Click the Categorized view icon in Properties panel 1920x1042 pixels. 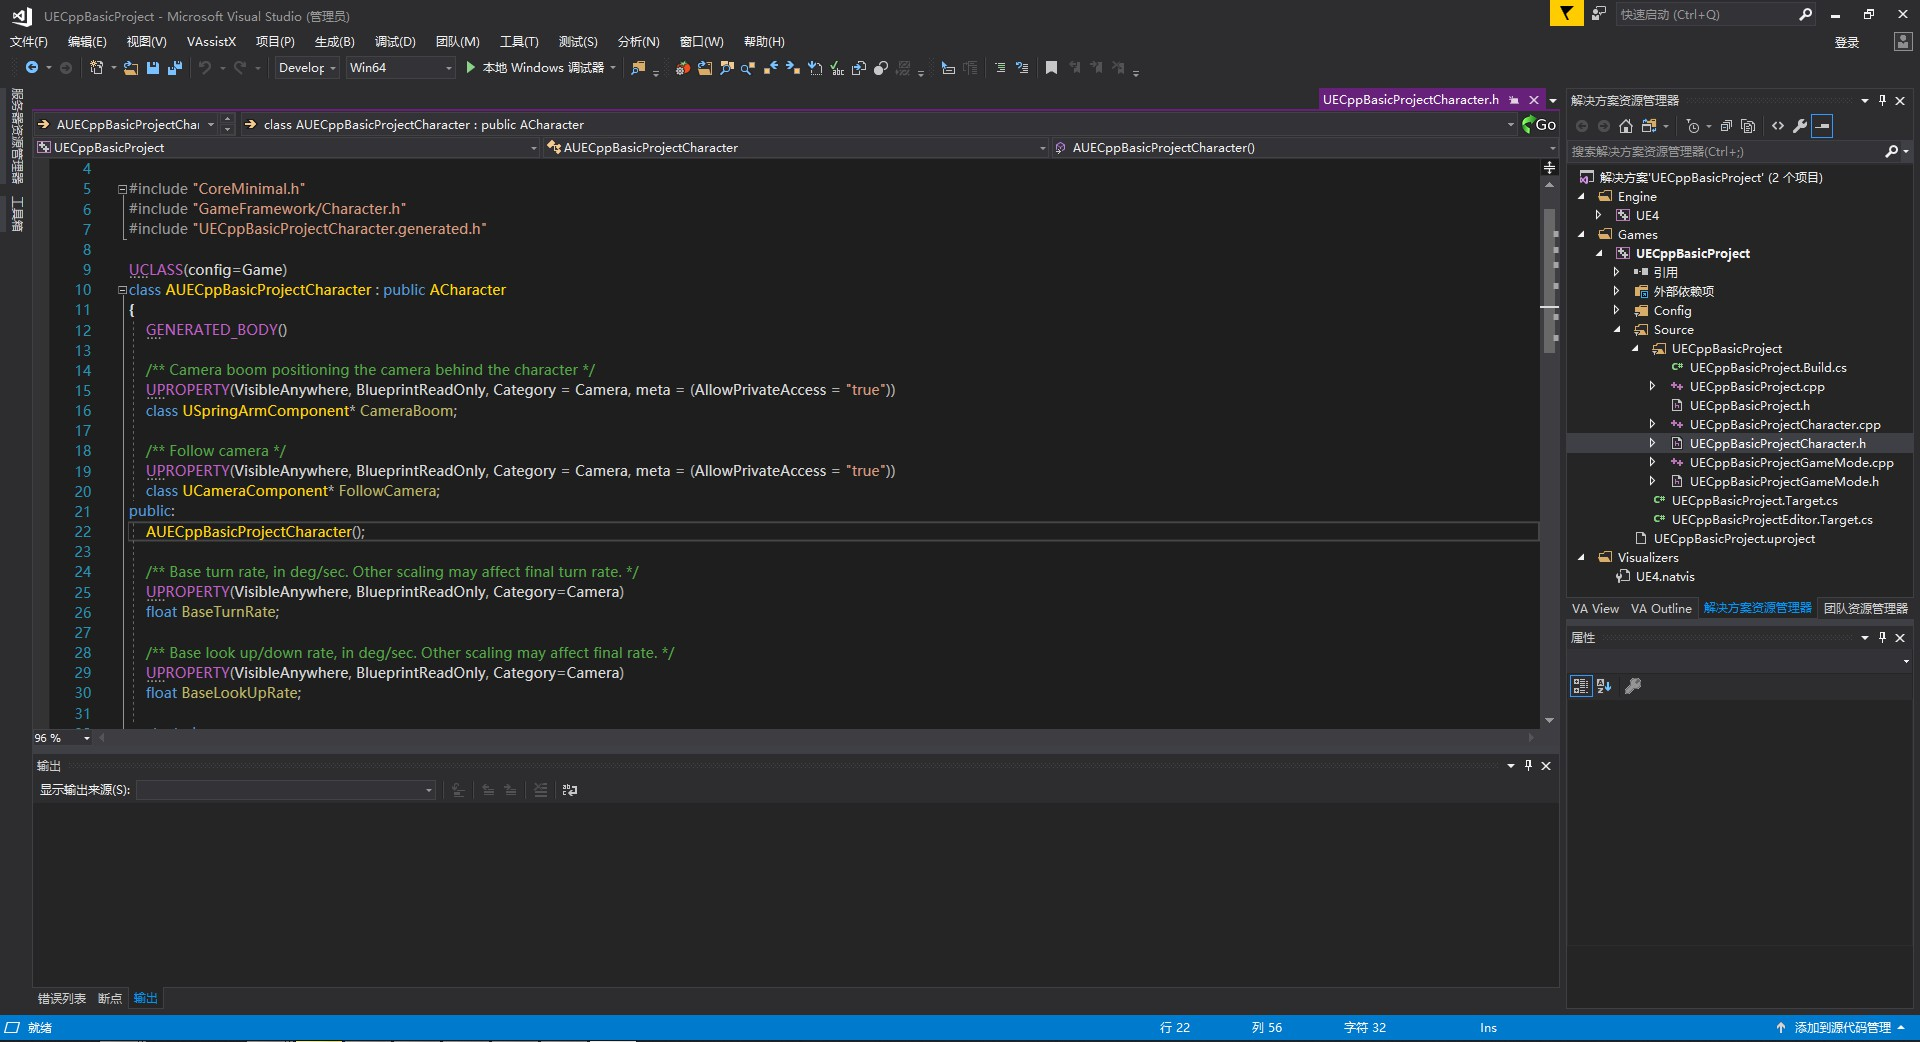(1580, 686)
